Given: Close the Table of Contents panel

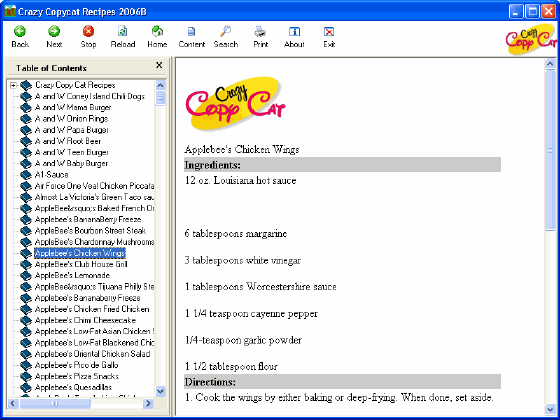Looking at the screenshot, I should tap(159, 65).
